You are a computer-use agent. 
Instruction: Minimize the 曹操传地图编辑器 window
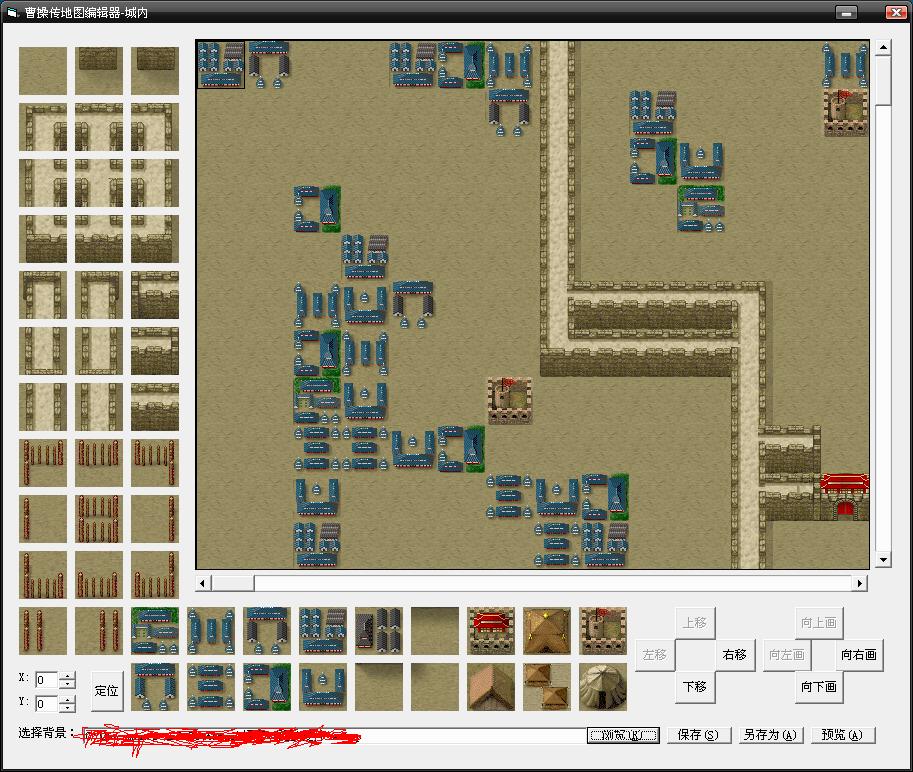click(846, 12)
